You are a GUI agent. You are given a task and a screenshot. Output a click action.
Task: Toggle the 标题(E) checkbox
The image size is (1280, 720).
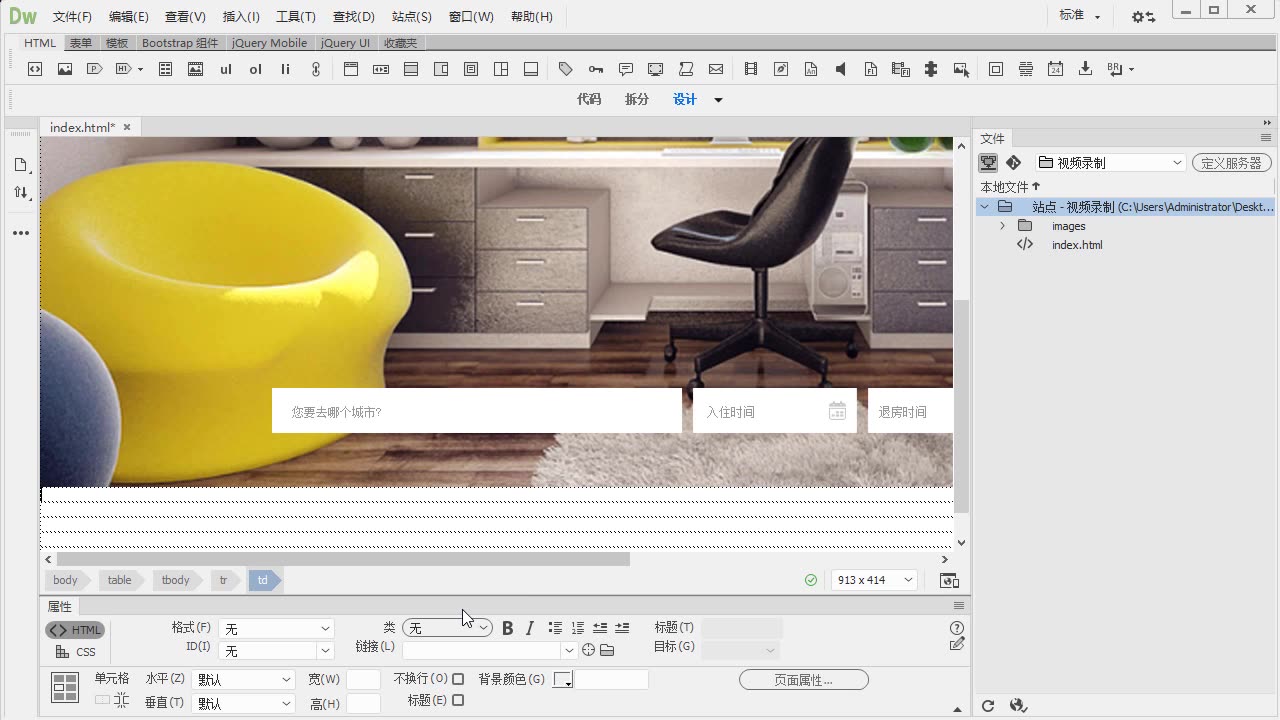(458, 701)
